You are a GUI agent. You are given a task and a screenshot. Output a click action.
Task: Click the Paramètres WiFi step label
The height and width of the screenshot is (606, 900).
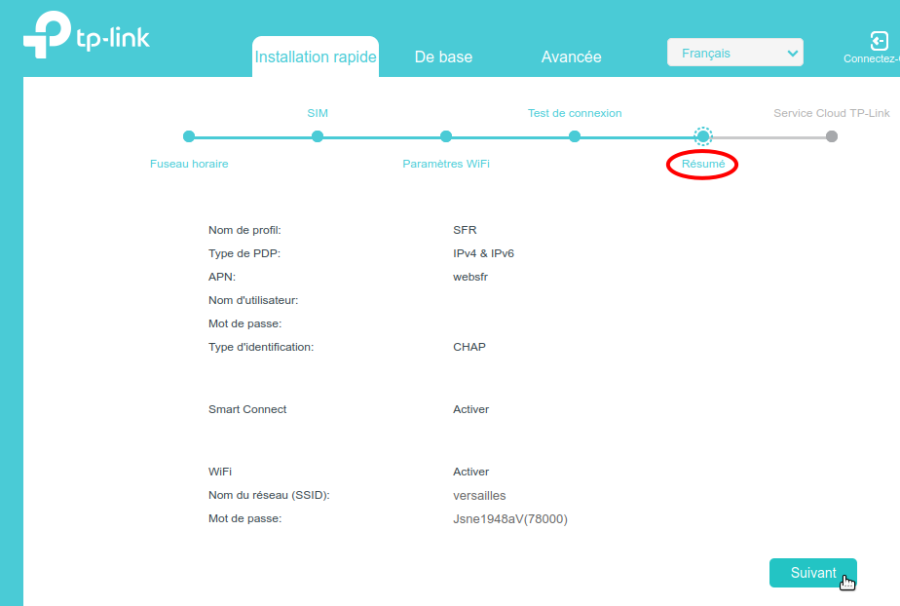pos(446,164)
